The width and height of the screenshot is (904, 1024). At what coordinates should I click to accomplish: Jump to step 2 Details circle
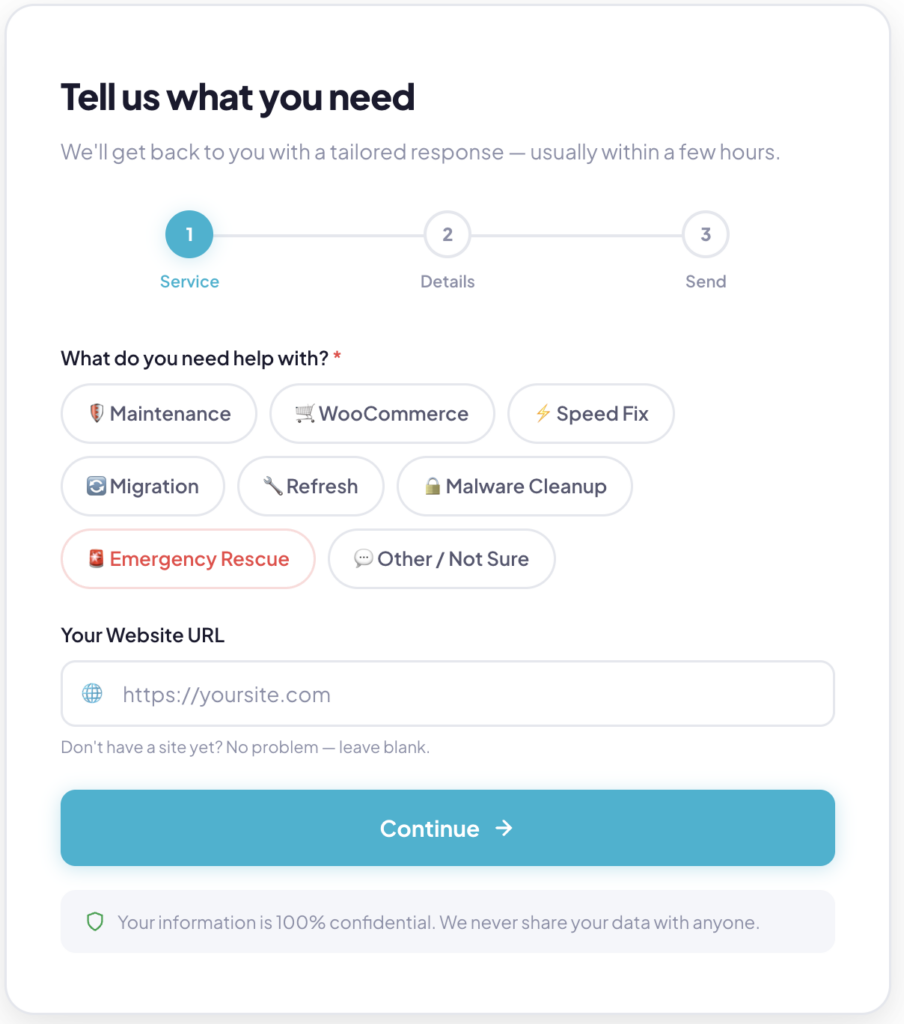(447, 236)
